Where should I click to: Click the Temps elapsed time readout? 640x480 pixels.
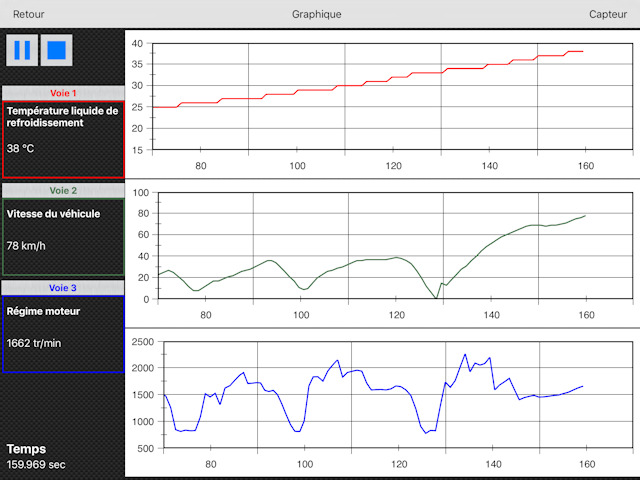(x=27, y=449)
